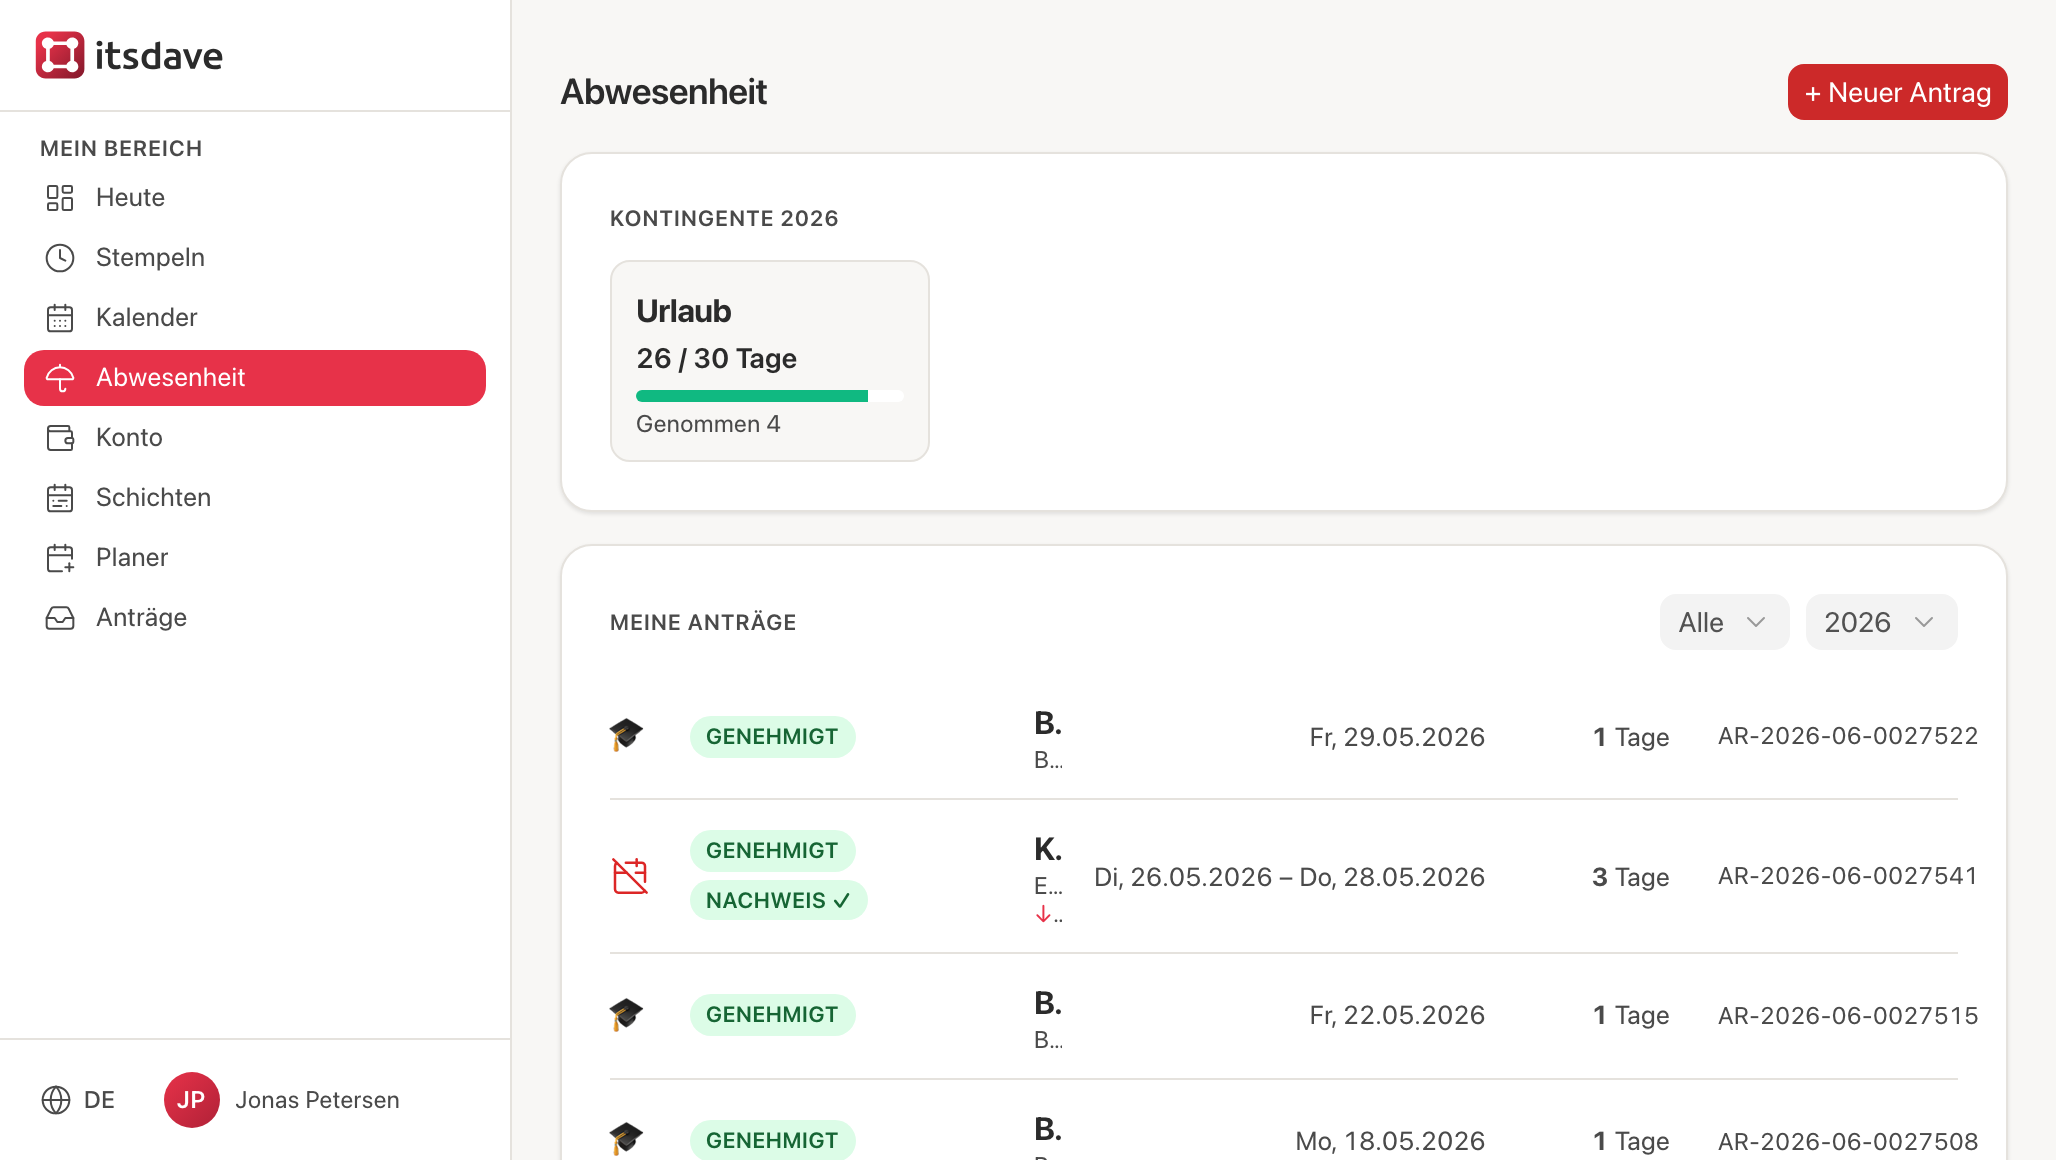Click the KONTINGENTE 2026 heading
The height and width of the screenshot is (1160, 2056).
(x=724, y=218)
